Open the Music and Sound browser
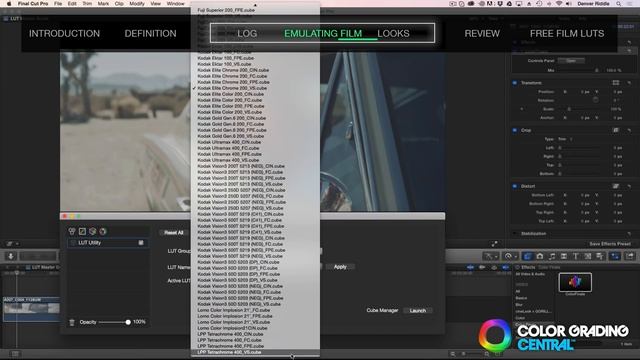The height and width of the screenshot is (360, 640). (x=552, y=256)
